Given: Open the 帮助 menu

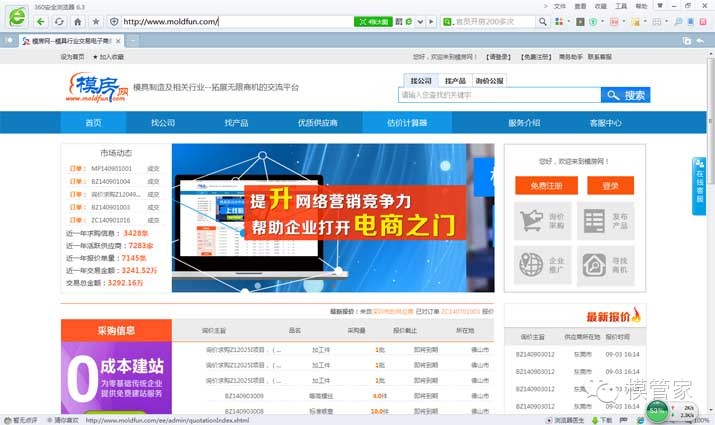Looking at the screenshot, I should 642,6.
